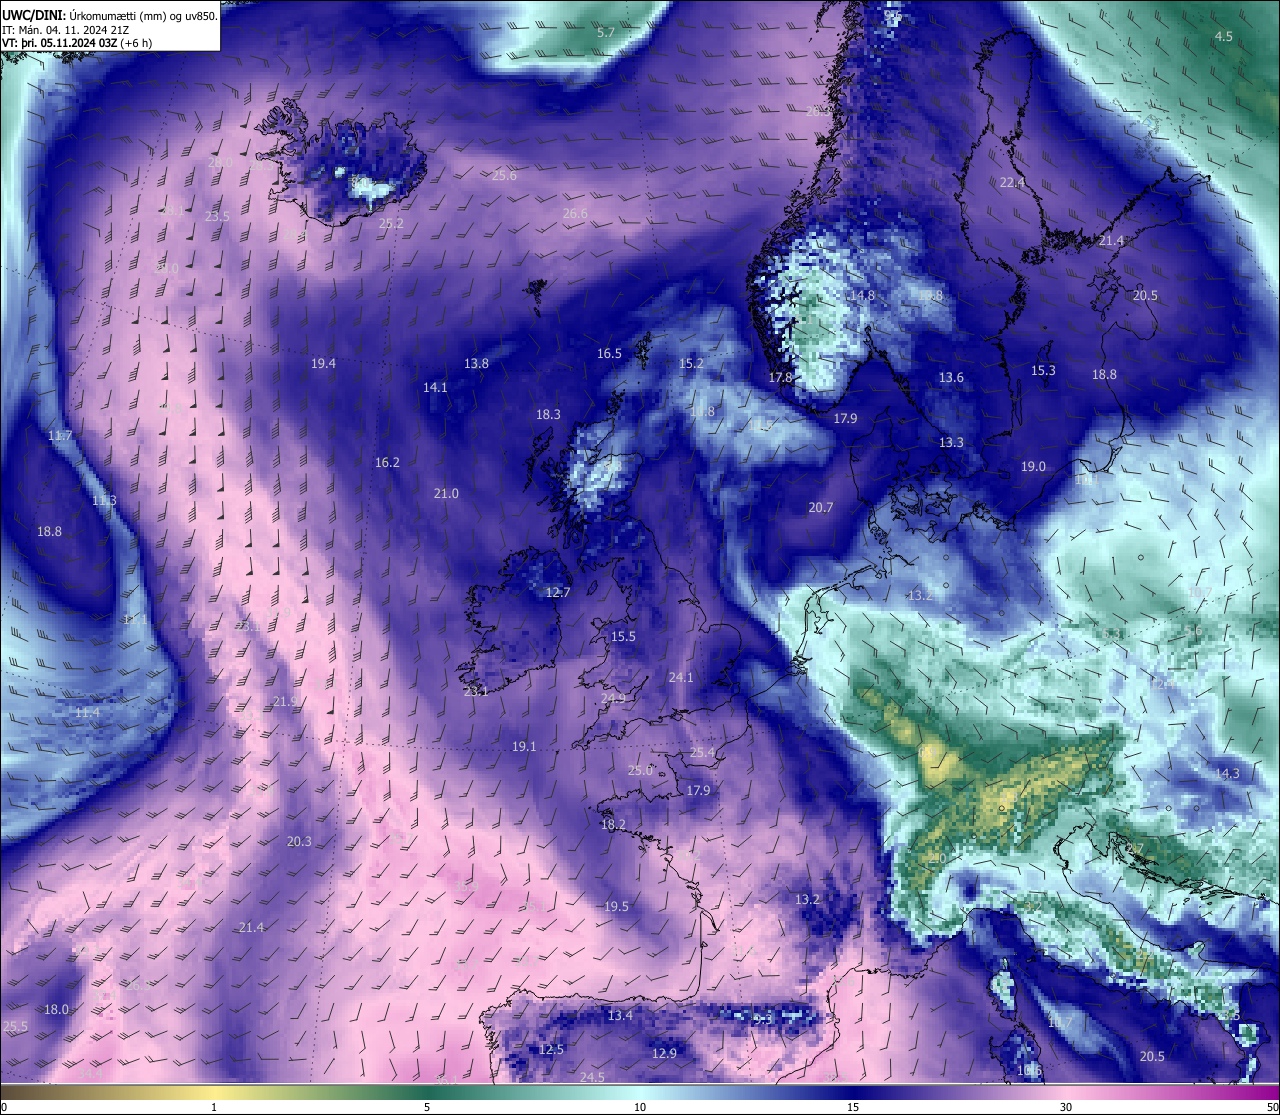Select the 21.9 map value

pos(284,702)
